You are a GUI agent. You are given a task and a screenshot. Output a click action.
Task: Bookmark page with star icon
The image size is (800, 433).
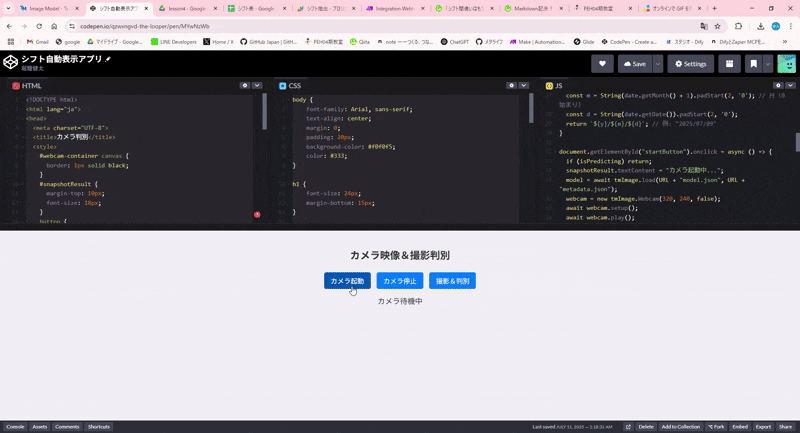717,26
